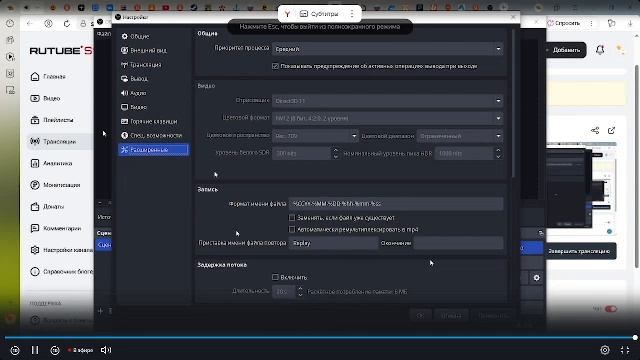
Task: Click the add scene plus icon
Action: tap(100, 311)
